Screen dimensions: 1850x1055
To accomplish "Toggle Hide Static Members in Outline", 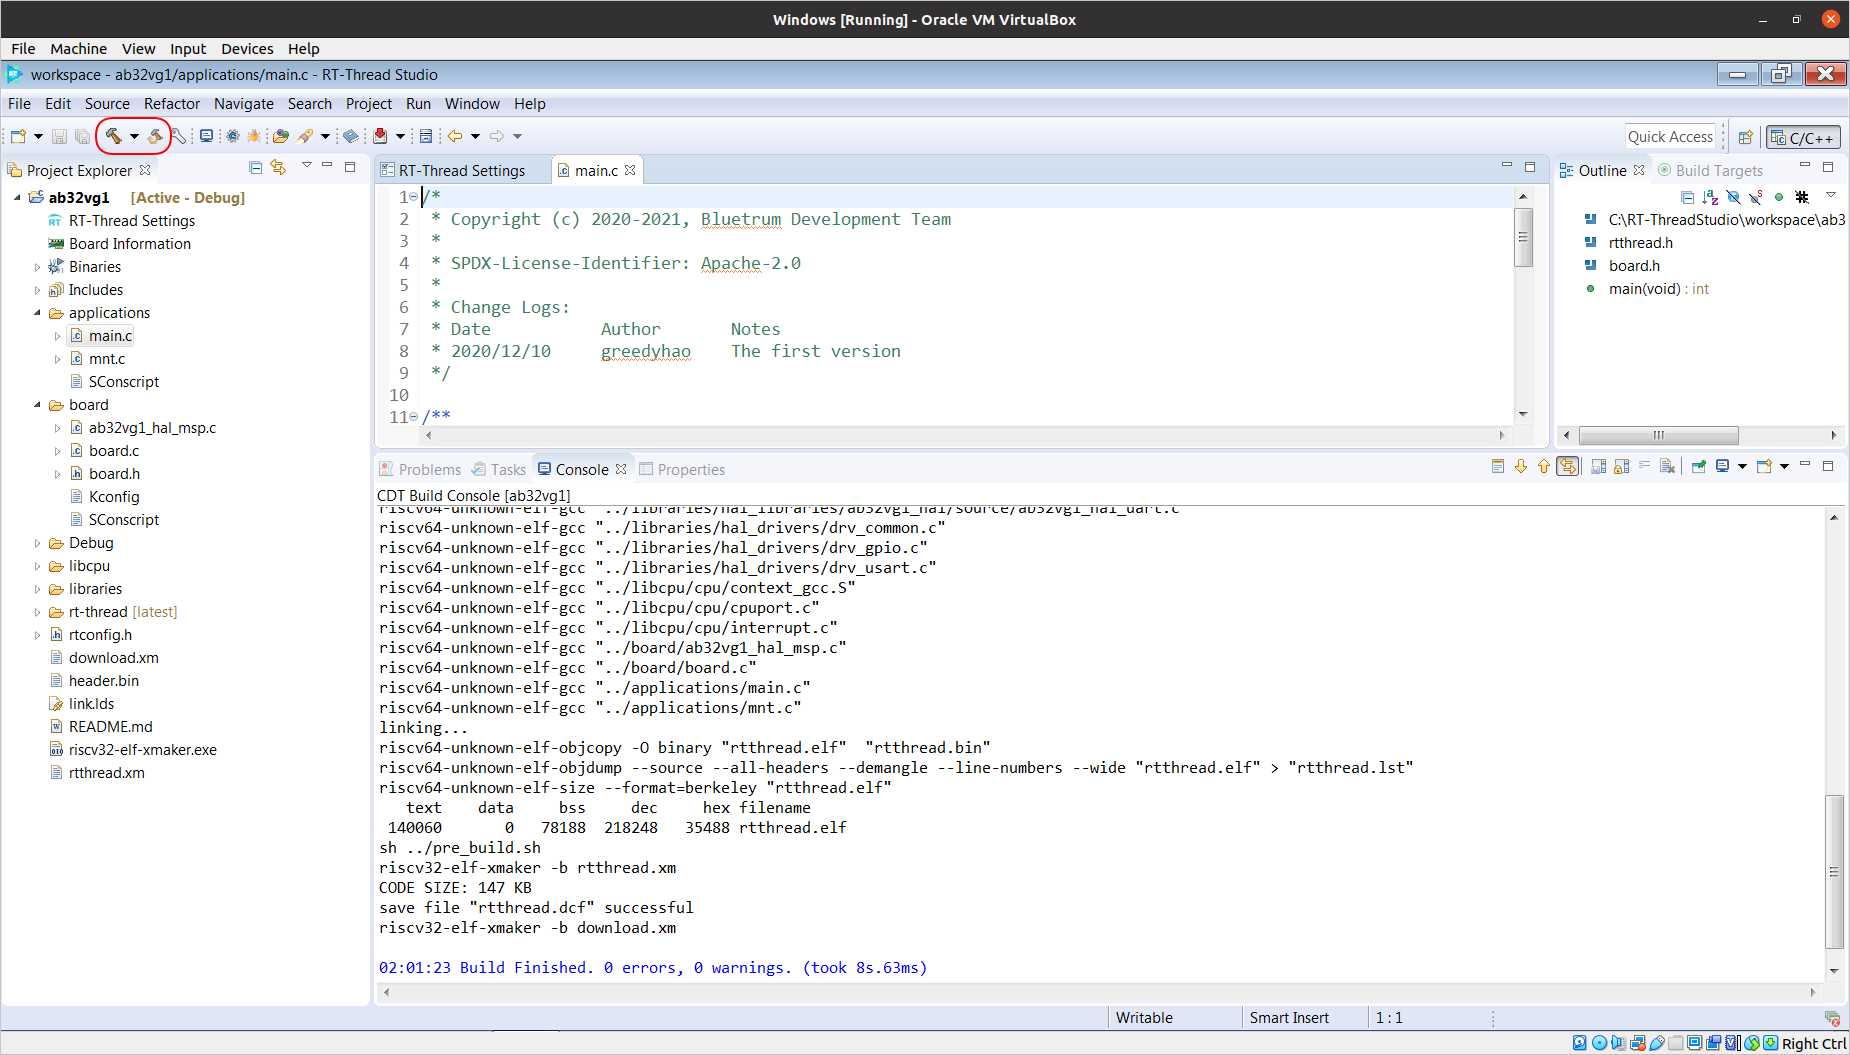I will point(1756,197).
